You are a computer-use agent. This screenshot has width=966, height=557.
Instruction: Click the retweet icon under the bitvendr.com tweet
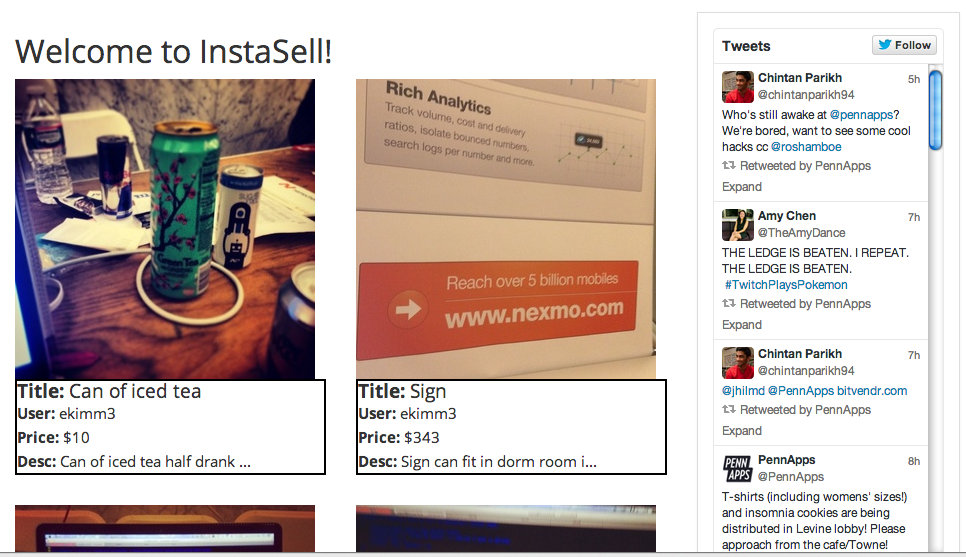coord(729,409)
